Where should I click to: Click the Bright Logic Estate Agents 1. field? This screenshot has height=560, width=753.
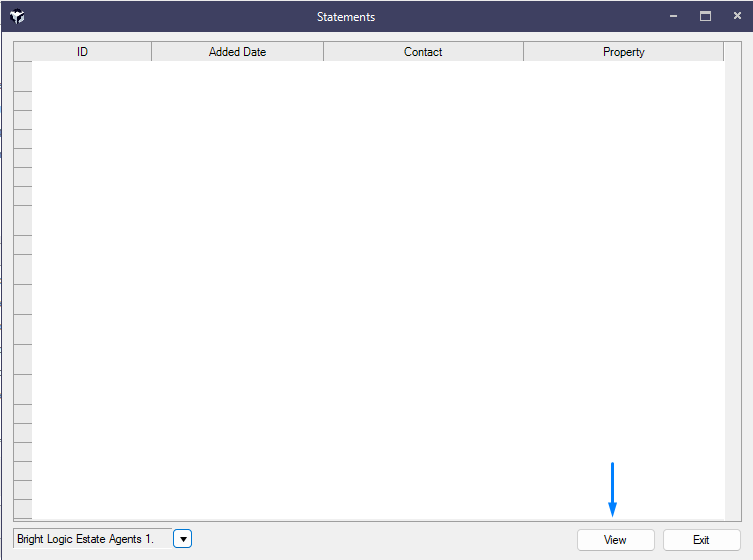click(x=92, y=539)
